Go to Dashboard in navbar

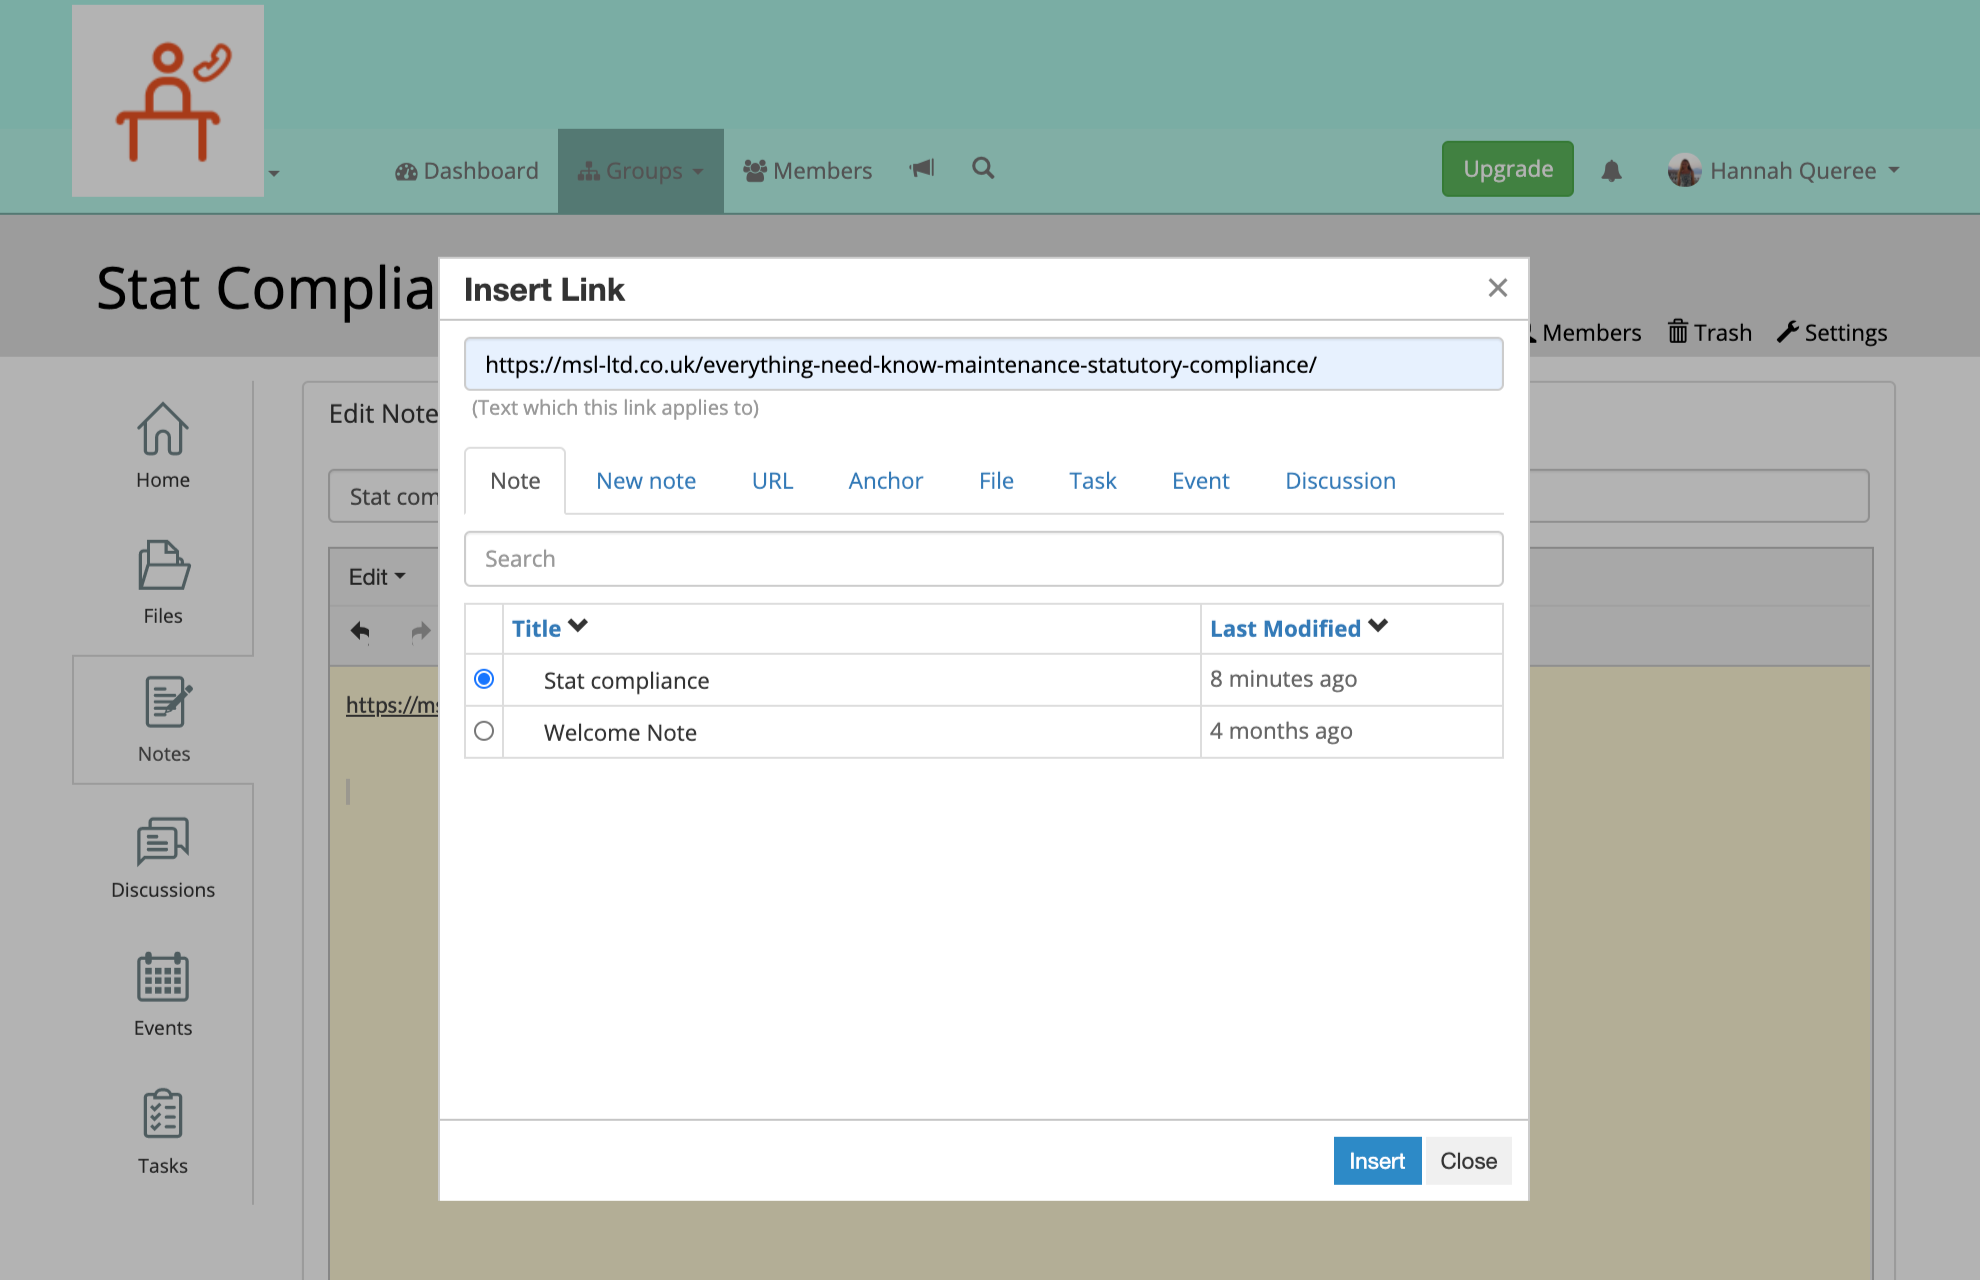pos(467,171)
